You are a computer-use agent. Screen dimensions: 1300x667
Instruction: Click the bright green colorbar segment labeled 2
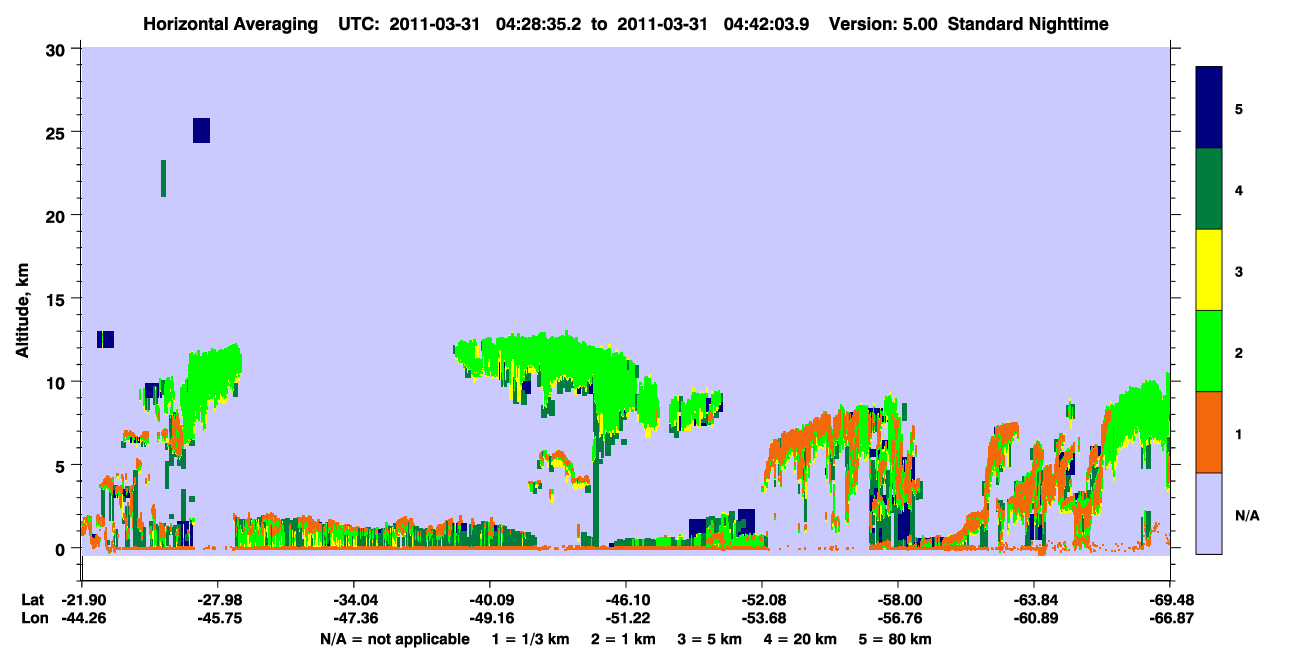coord(1209,350)
